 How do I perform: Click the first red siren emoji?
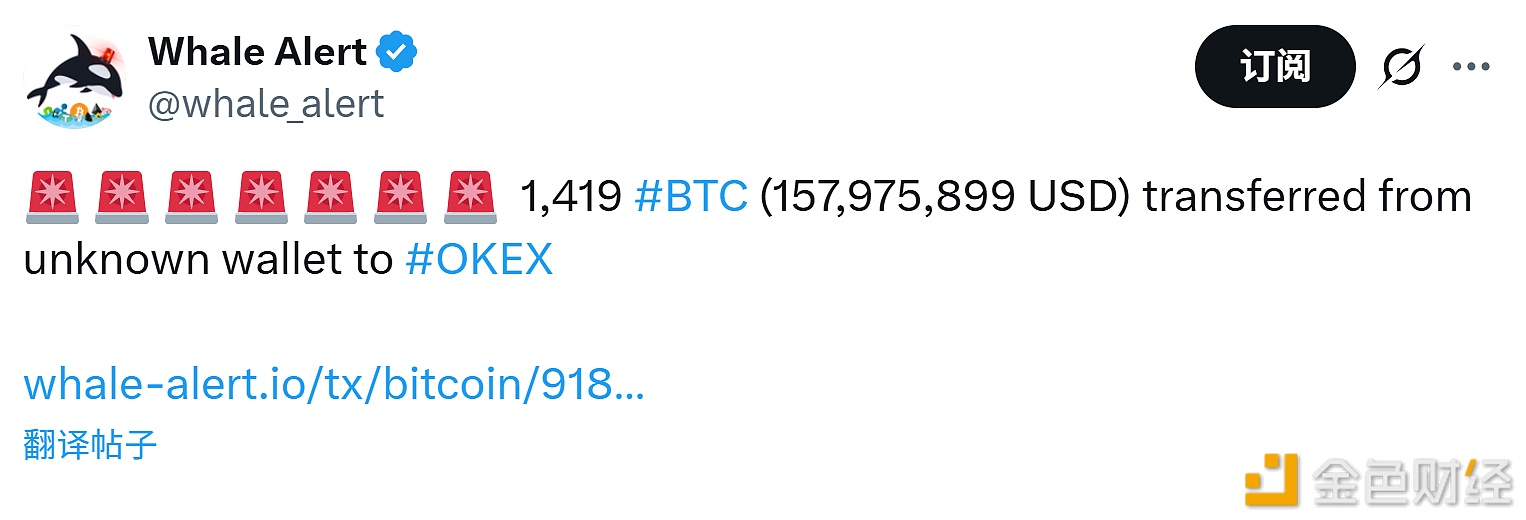click(x=50, y=196)
